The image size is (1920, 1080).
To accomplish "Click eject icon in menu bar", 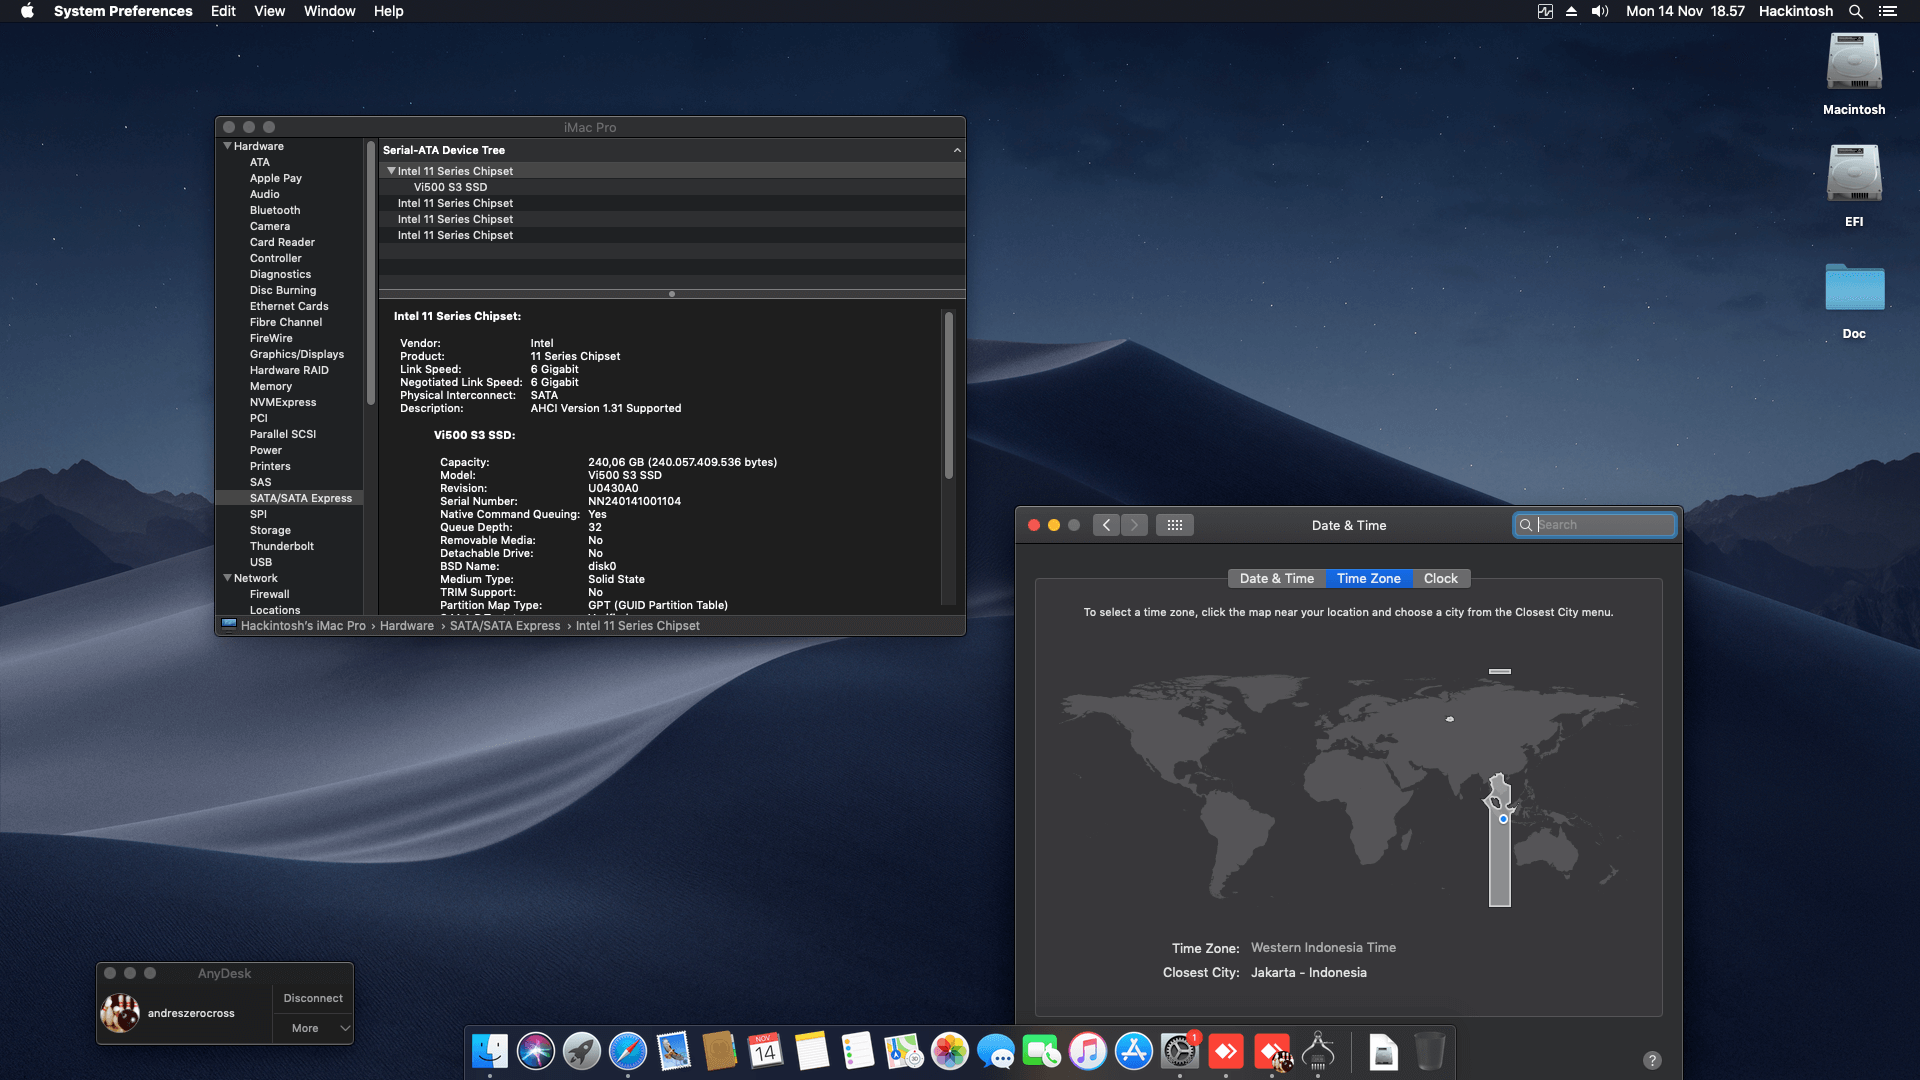I will 1571,11.
